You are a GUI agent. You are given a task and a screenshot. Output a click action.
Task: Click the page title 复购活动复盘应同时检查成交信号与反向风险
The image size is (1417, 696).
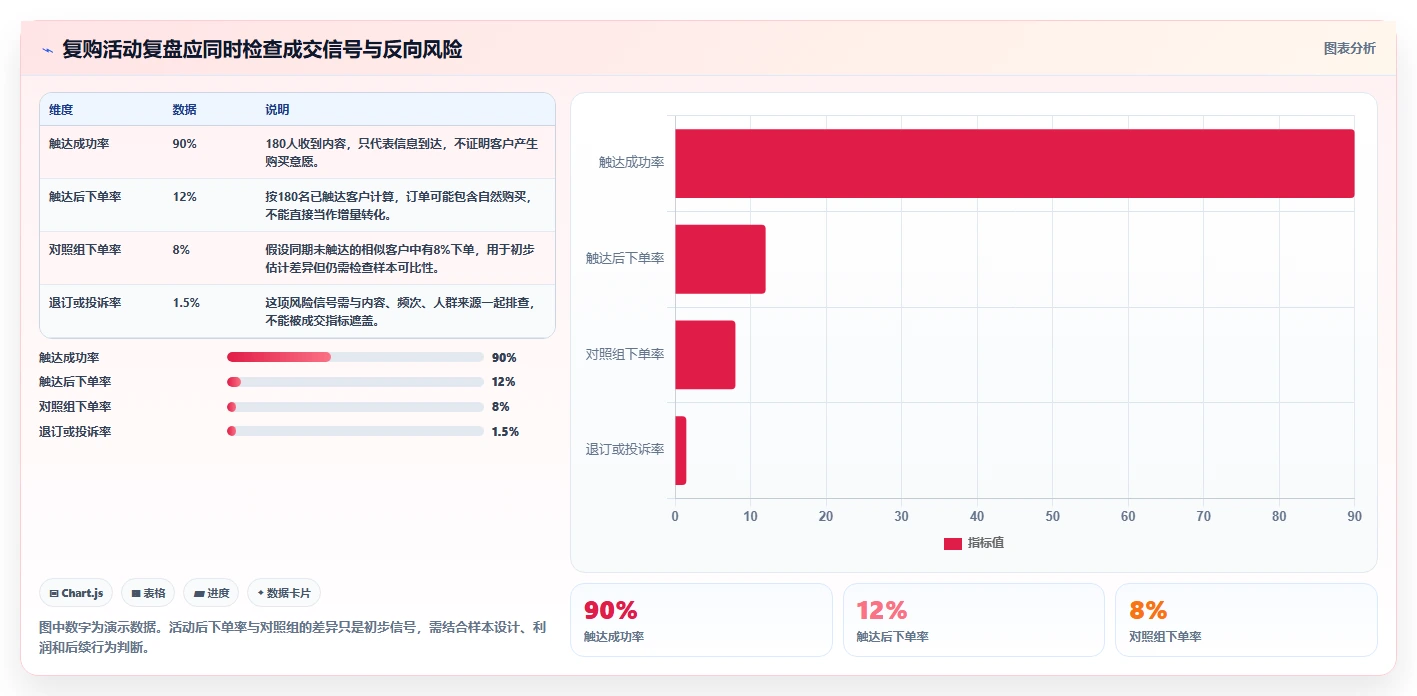tap(262, 50)
